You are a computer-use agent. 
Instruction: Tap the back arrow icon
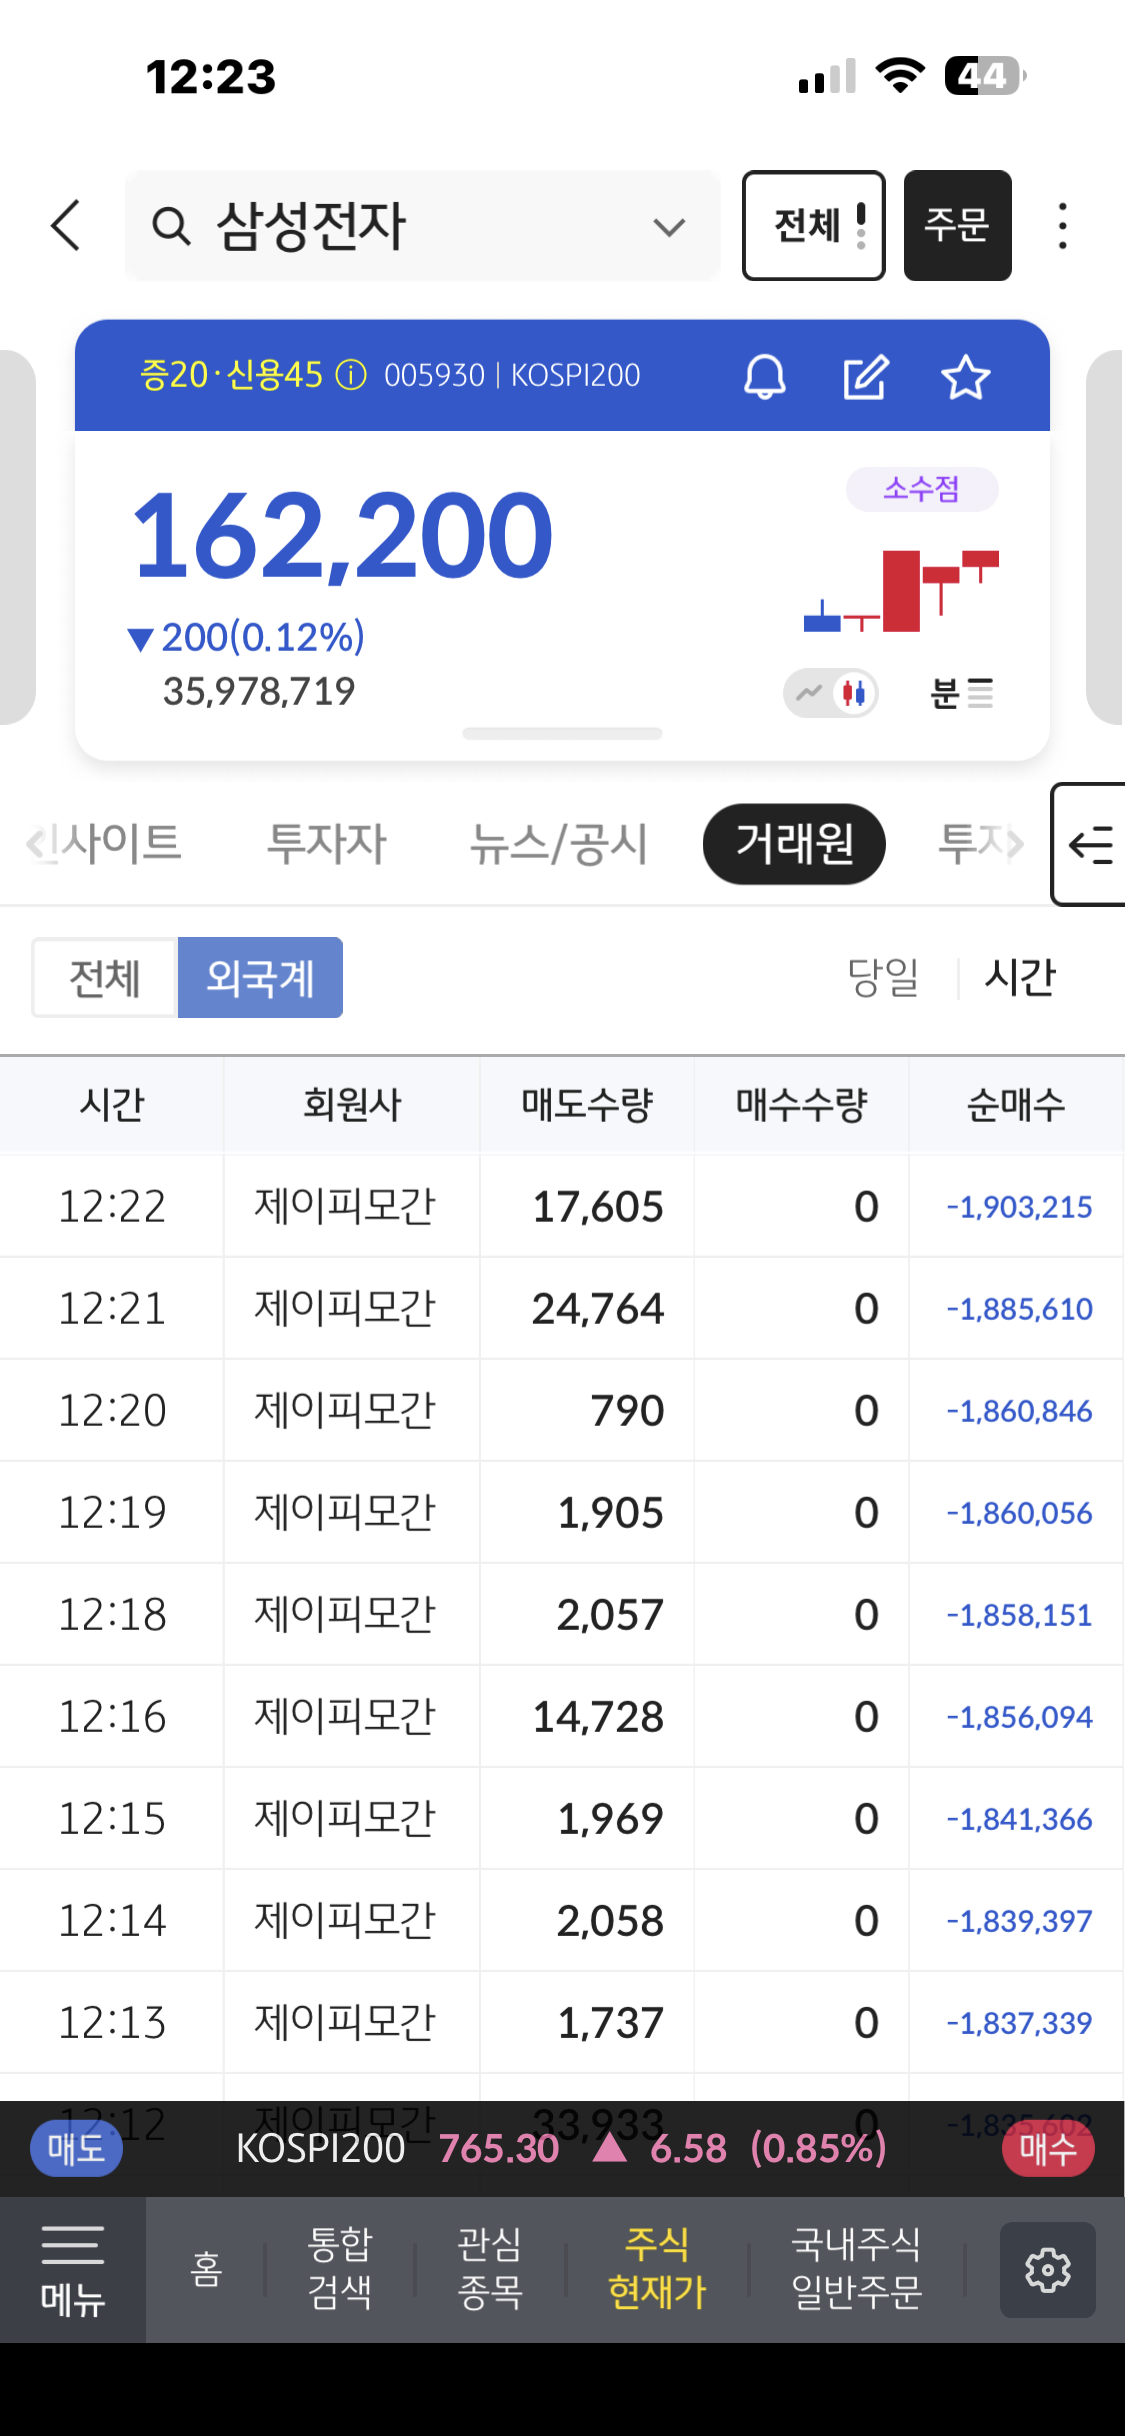pyautogui.click(x=66, y=225)
